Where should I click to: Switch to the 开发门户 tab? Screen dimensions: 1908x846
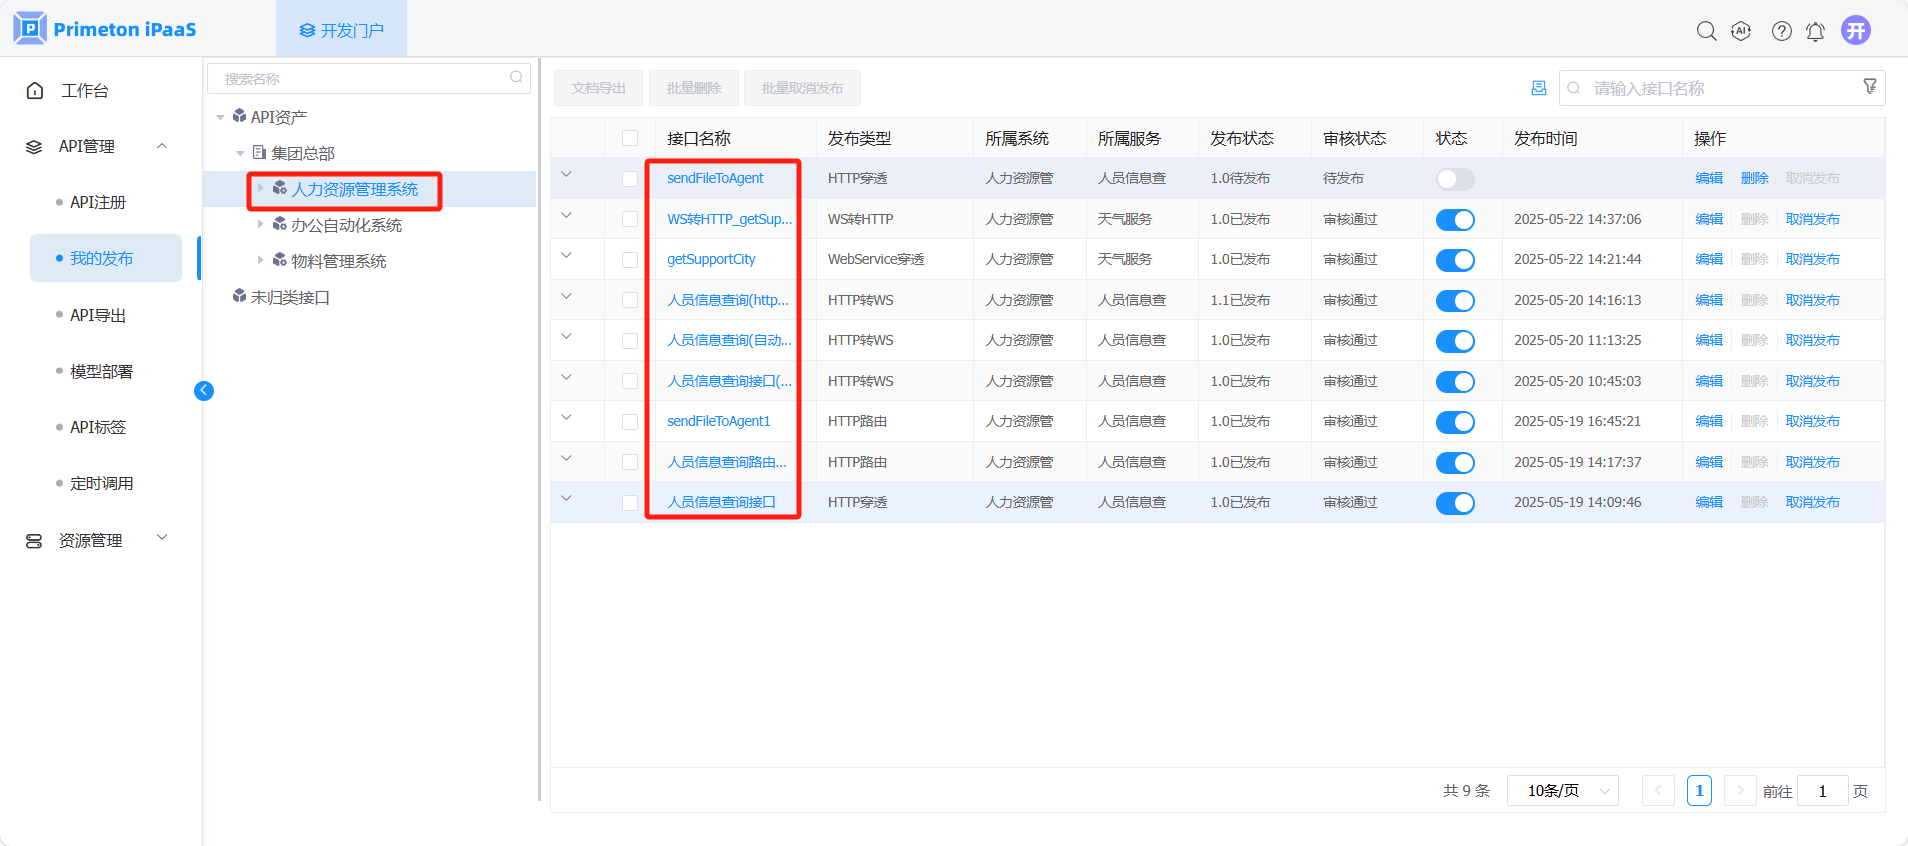click(342, 30)
